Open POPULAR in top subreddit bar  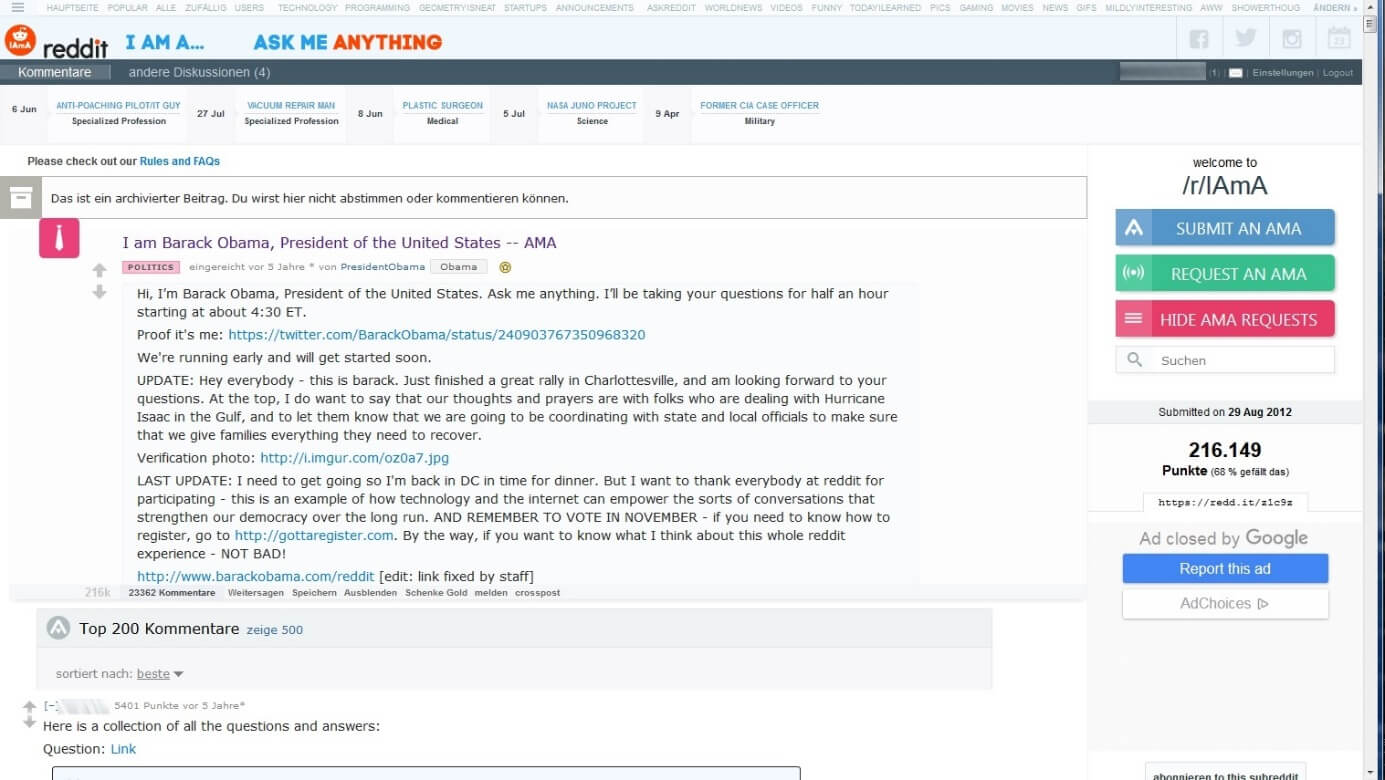point(127,7)
